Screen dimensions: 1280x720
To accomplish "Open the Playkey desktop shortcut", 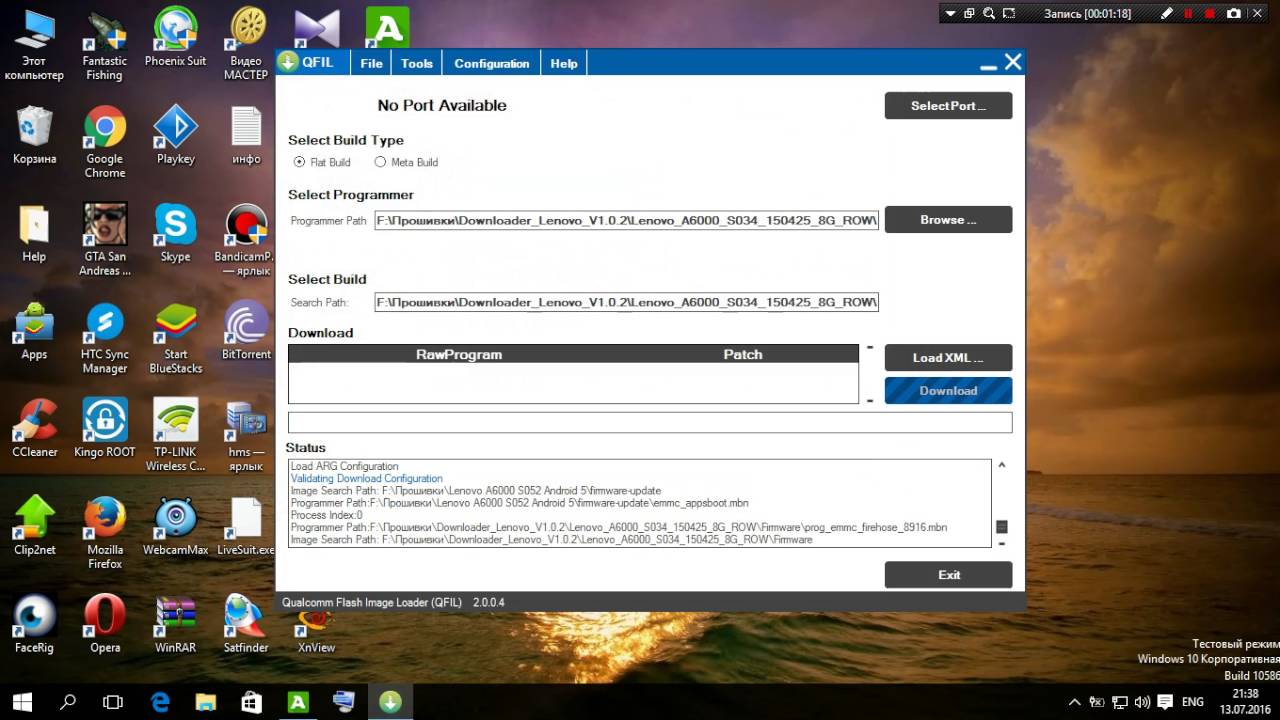I will point(175,137).
